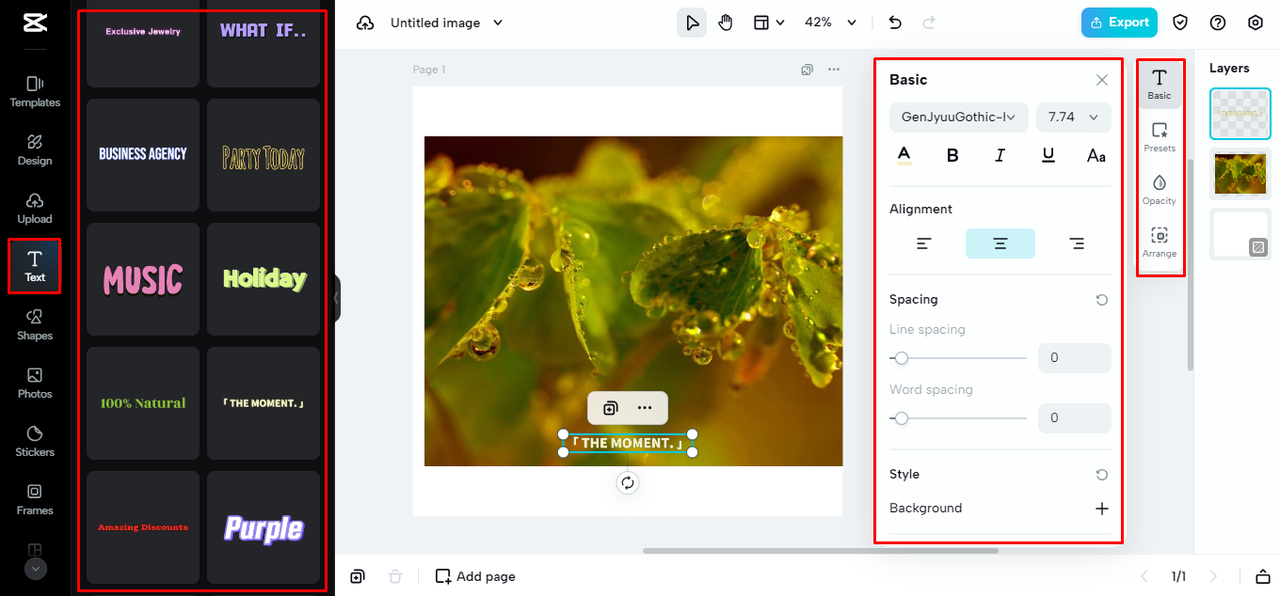Viewport: 1280px width, 596px height.
Task: Open the Untitled image name dropdown
Action: point(446,23)
